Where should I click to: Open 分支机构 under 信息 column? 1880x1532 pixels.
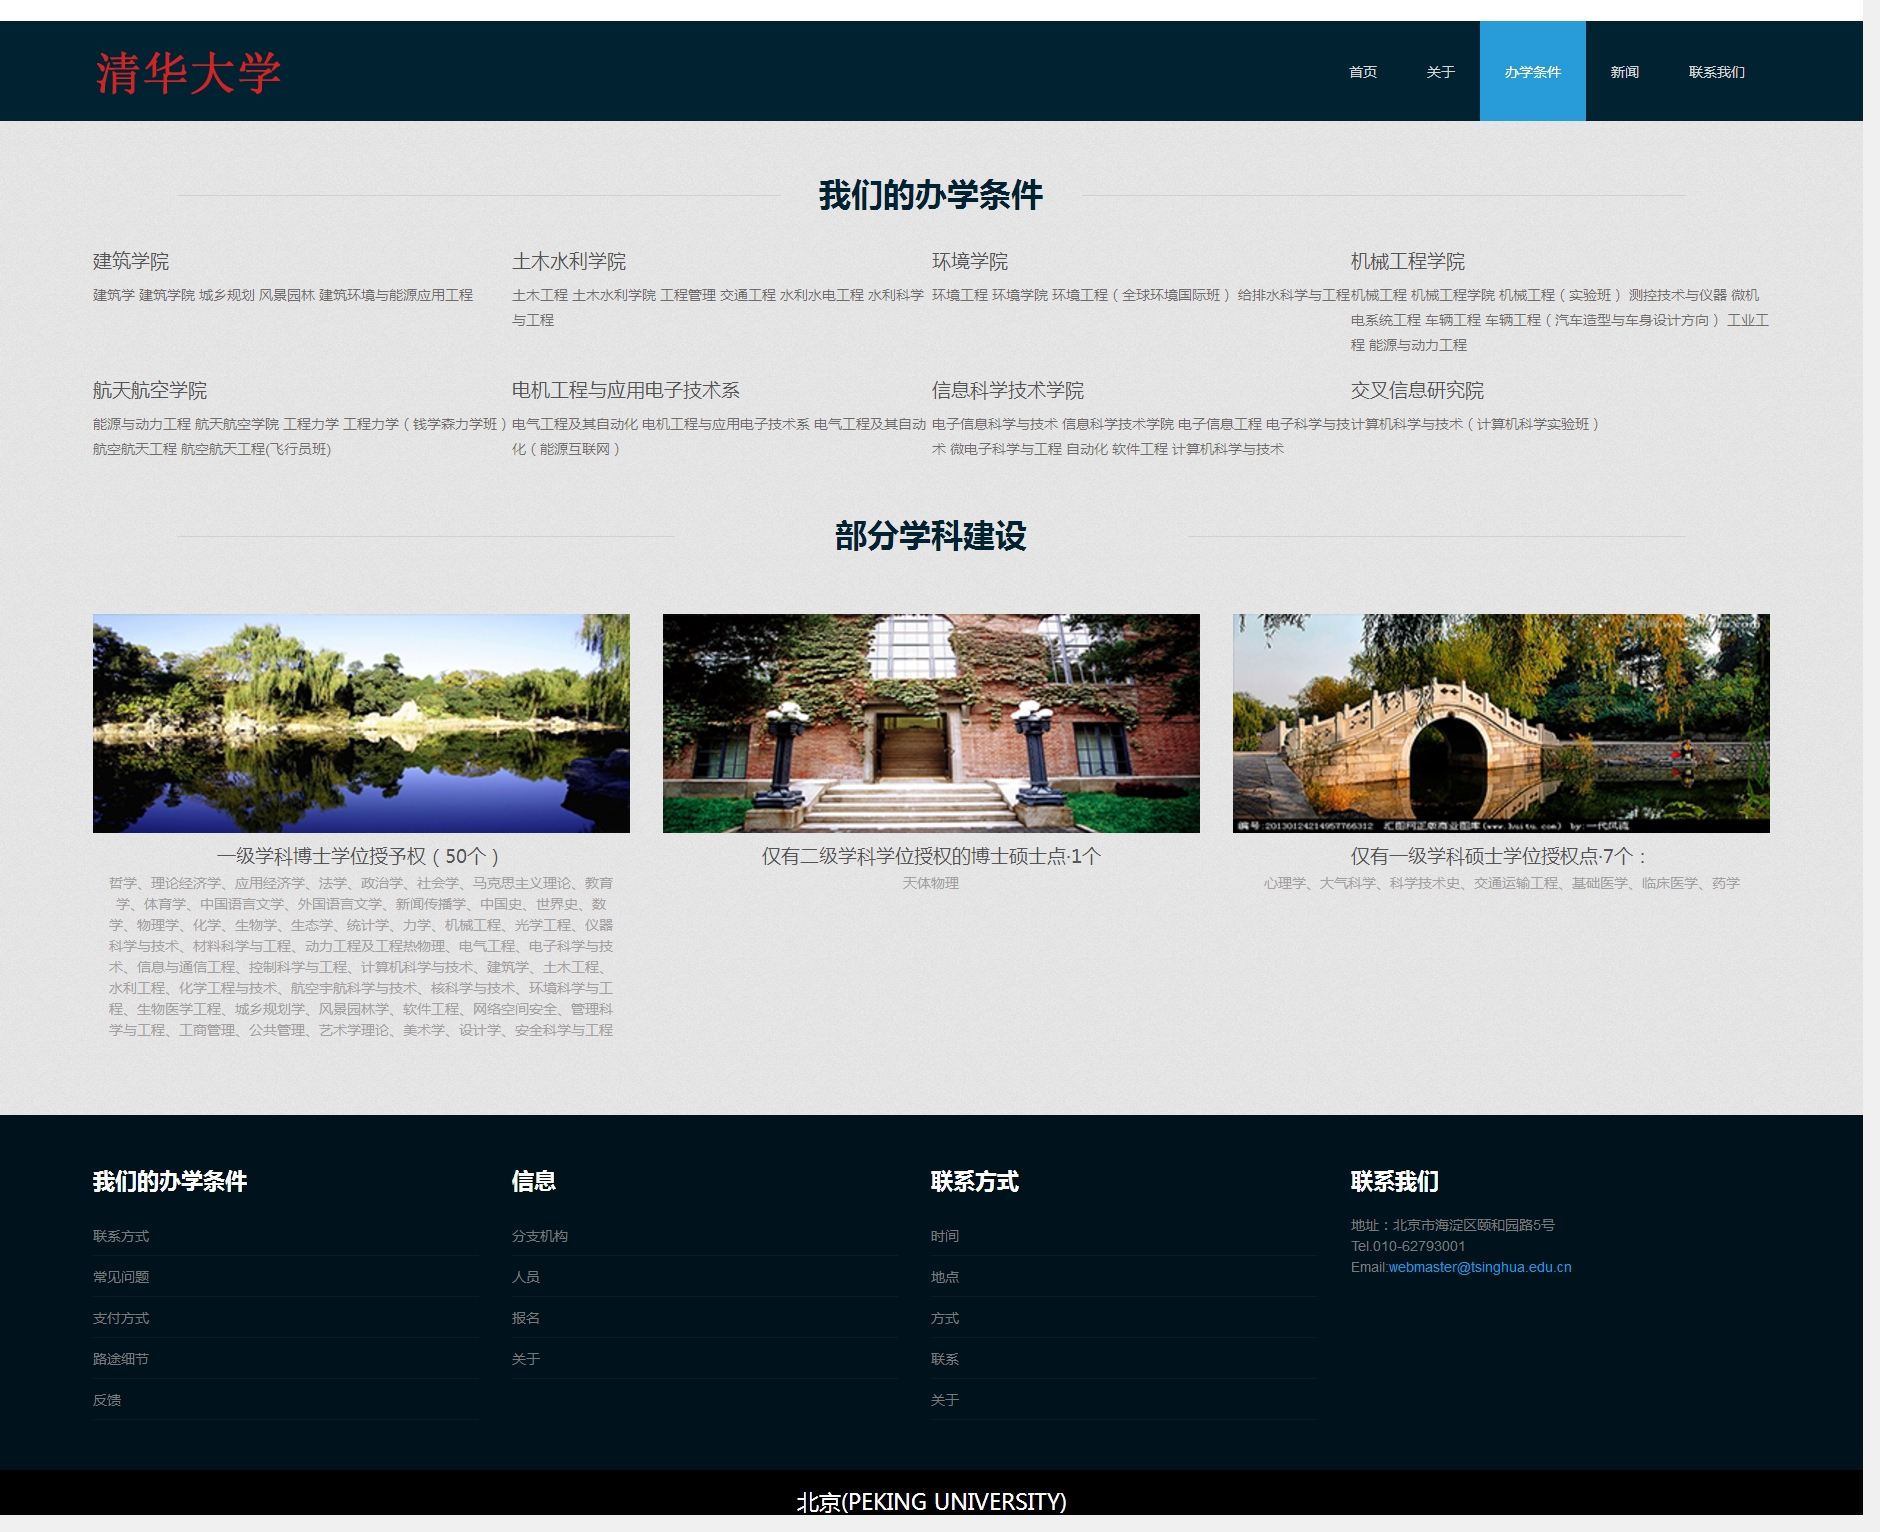pyautogui.click(x=540, y=1236)
